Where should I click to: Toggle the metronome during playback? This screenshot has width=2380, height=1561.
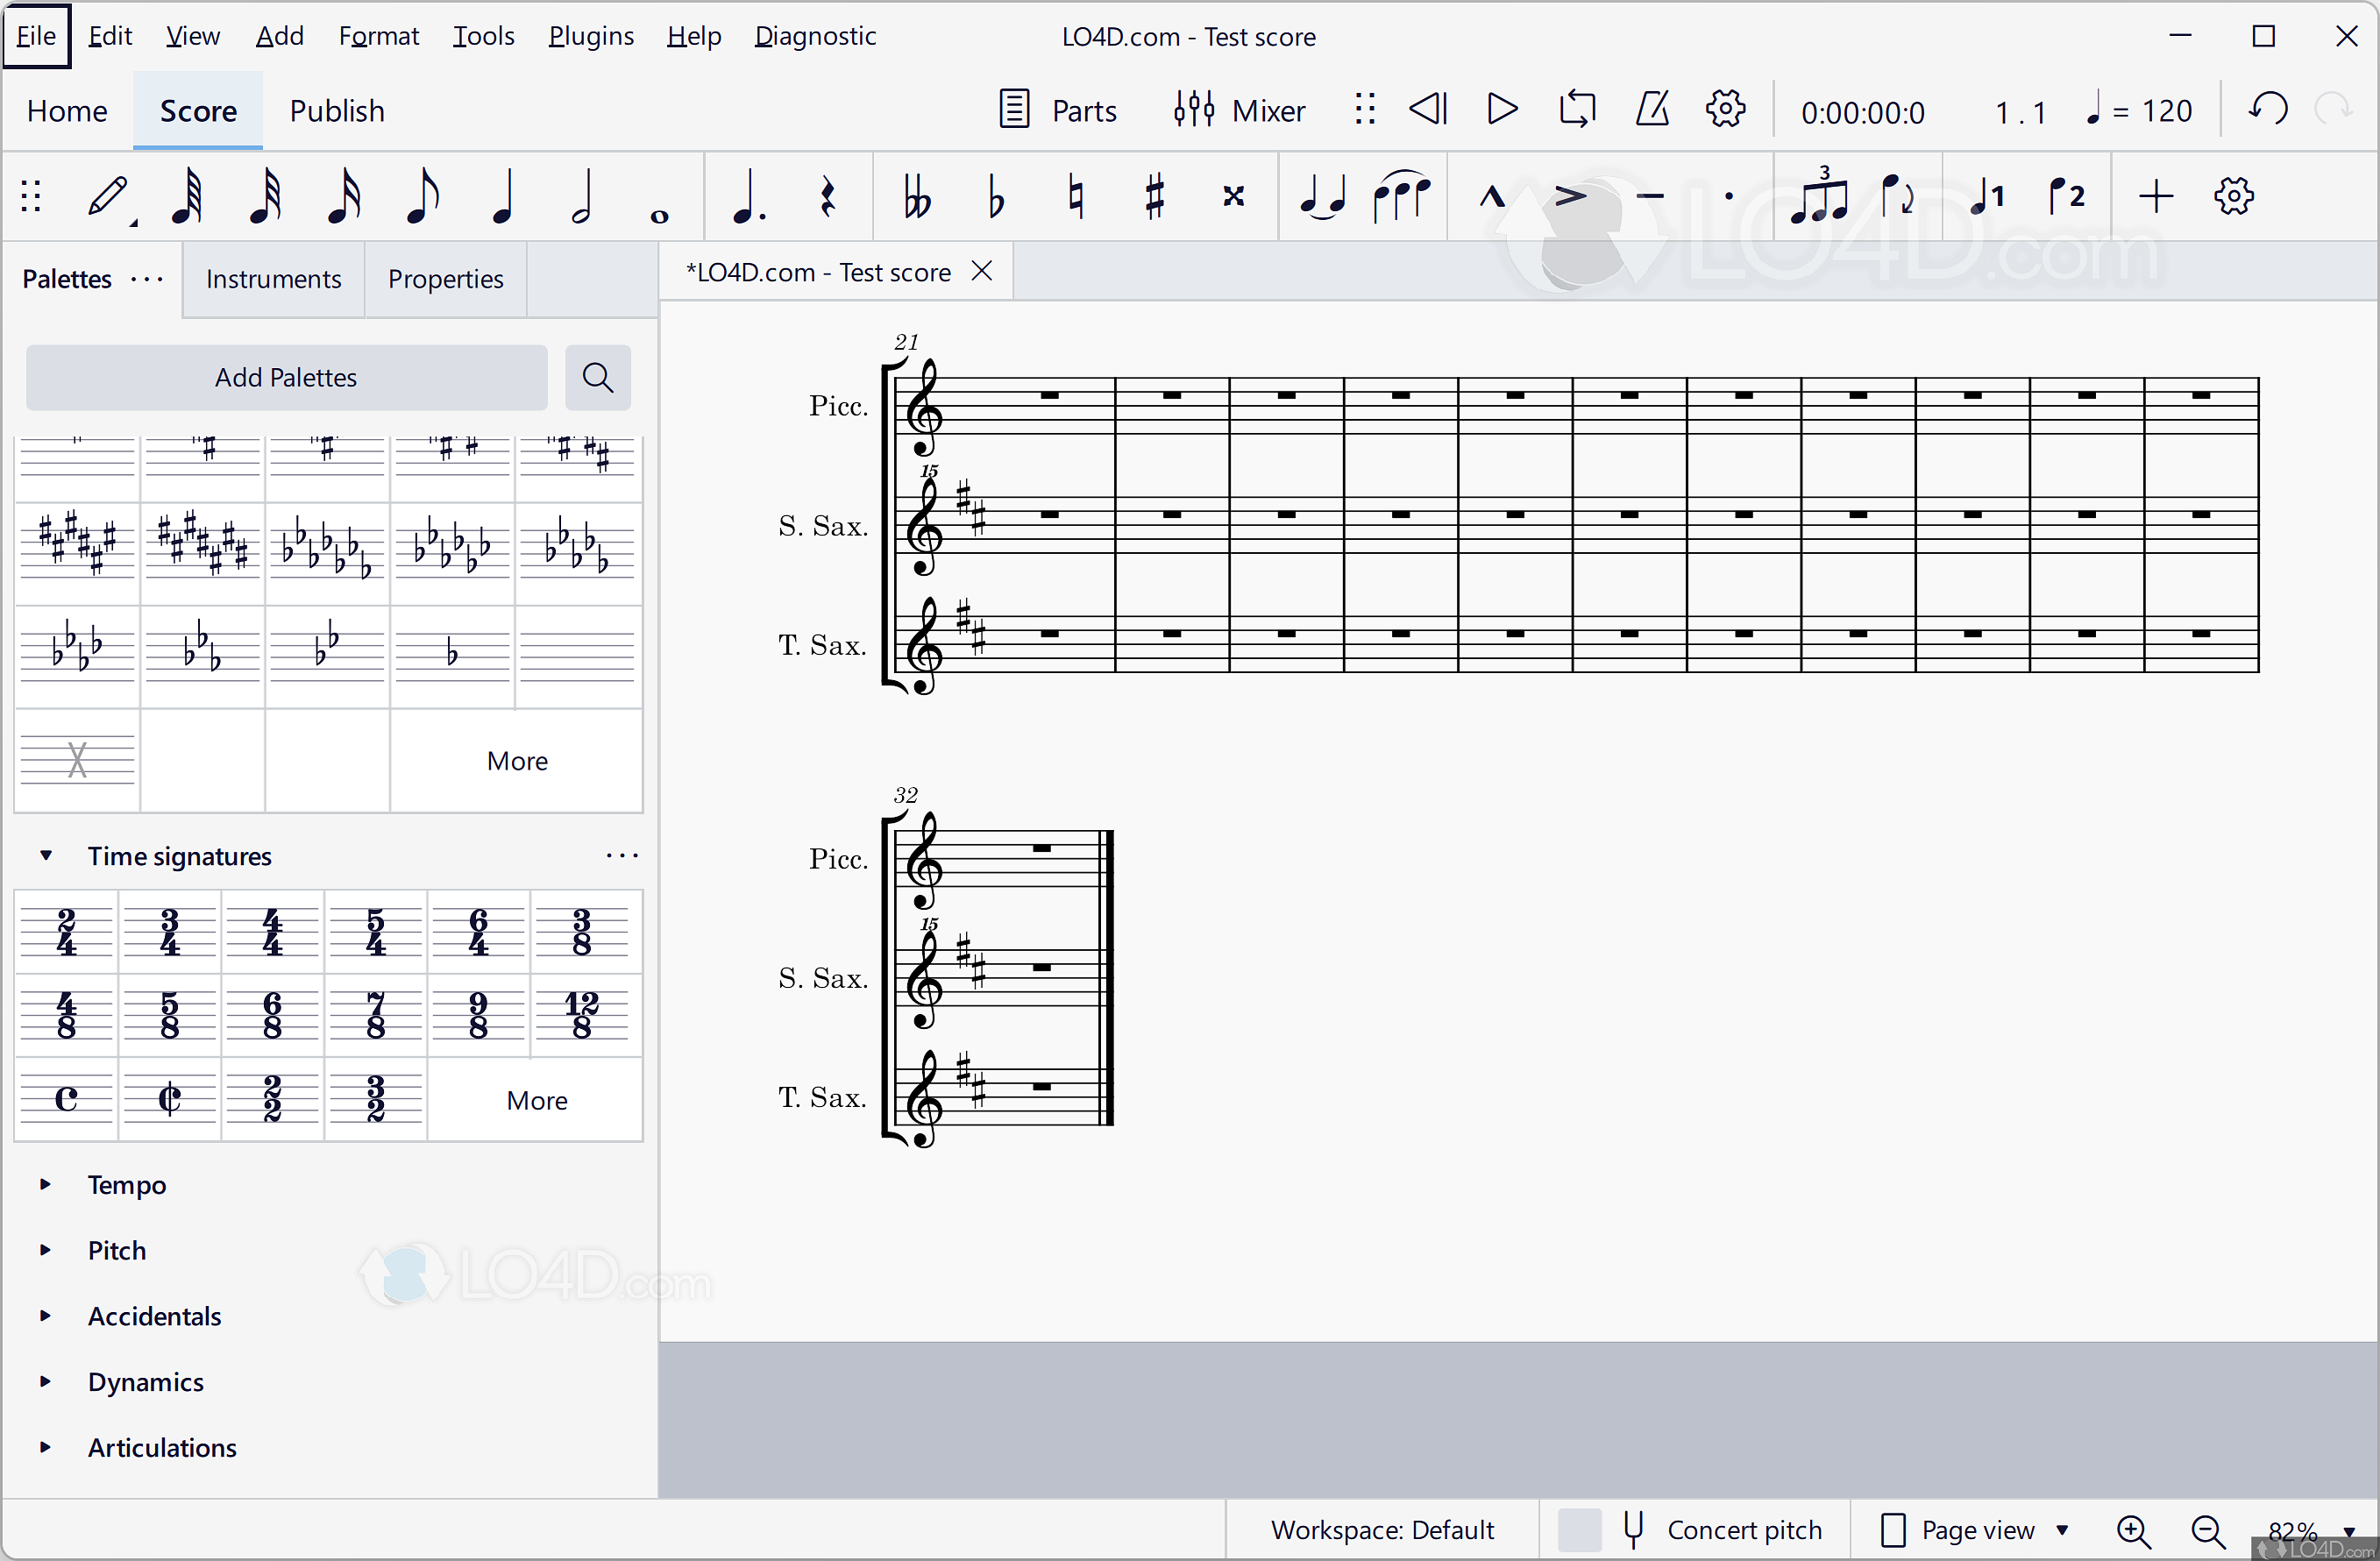(x=1651, y=110)
